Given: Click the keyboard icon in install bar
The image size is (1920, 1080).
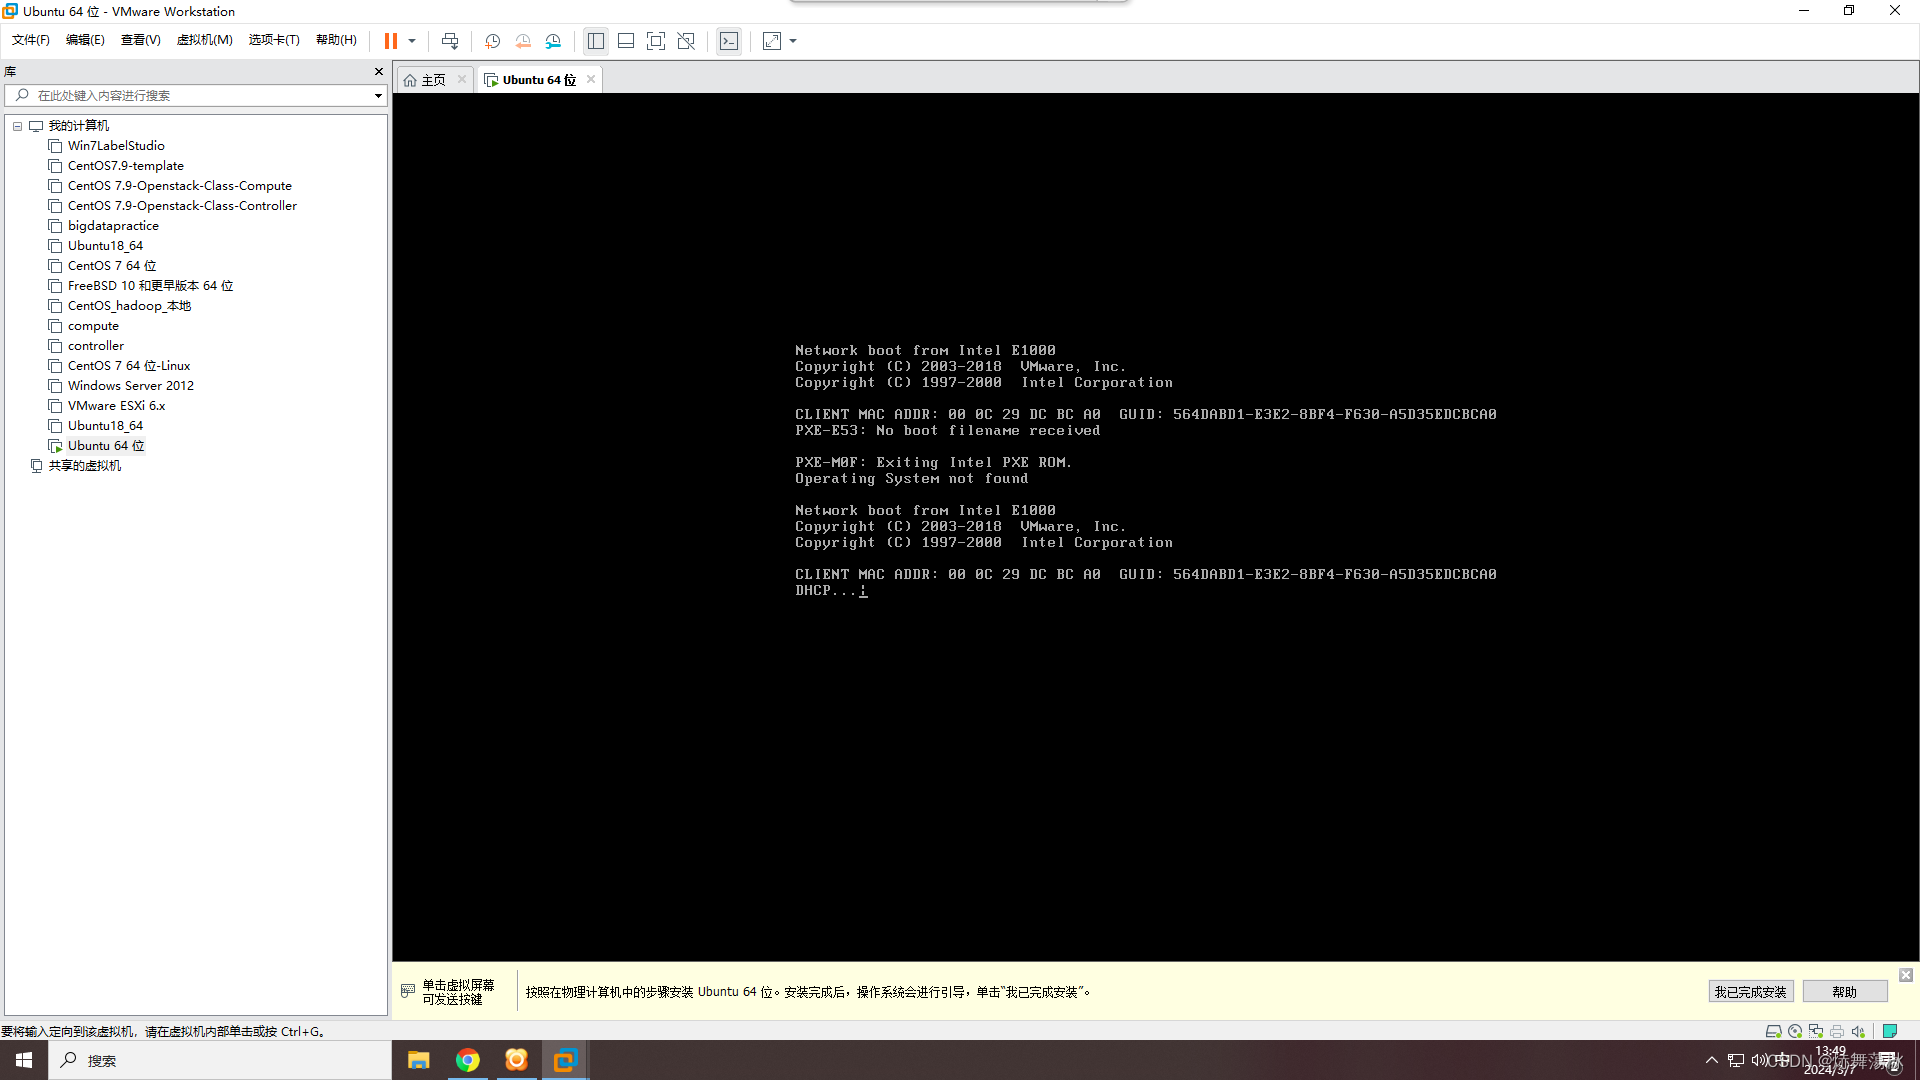Looking at the screenshot, I should [408, 991].
